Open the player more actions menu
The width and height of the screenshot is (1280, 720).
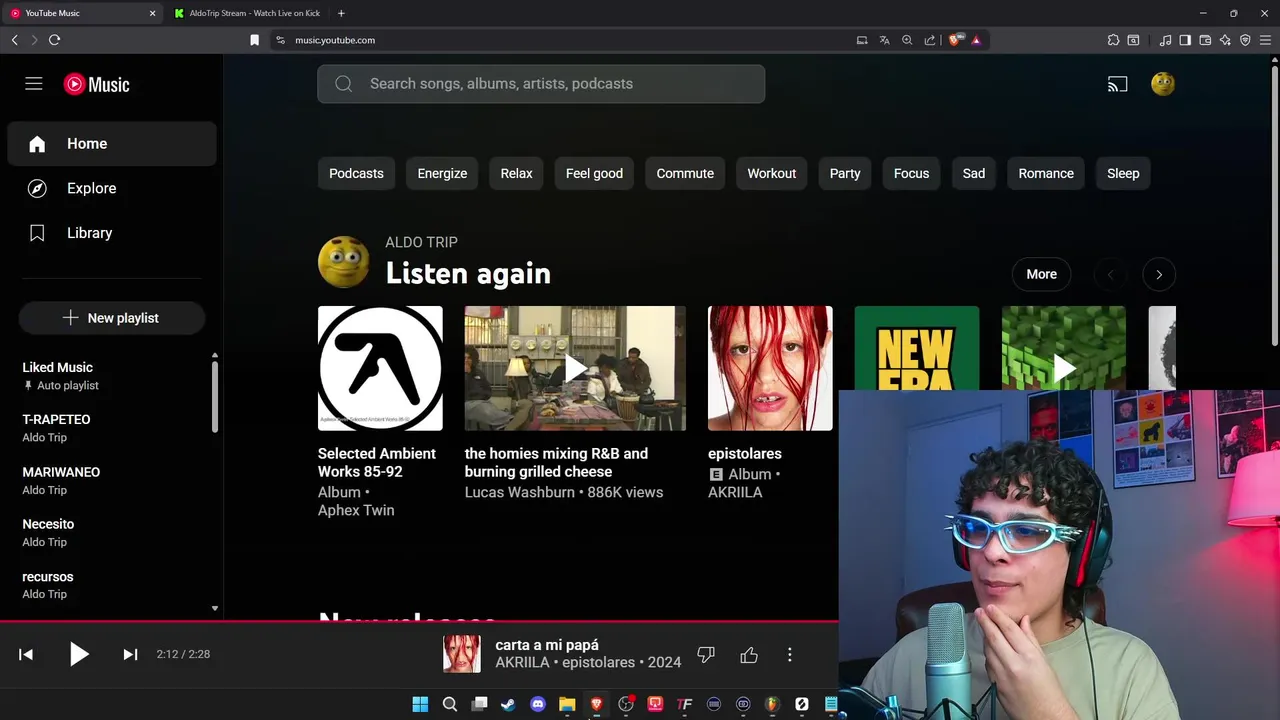pos(790,655)
